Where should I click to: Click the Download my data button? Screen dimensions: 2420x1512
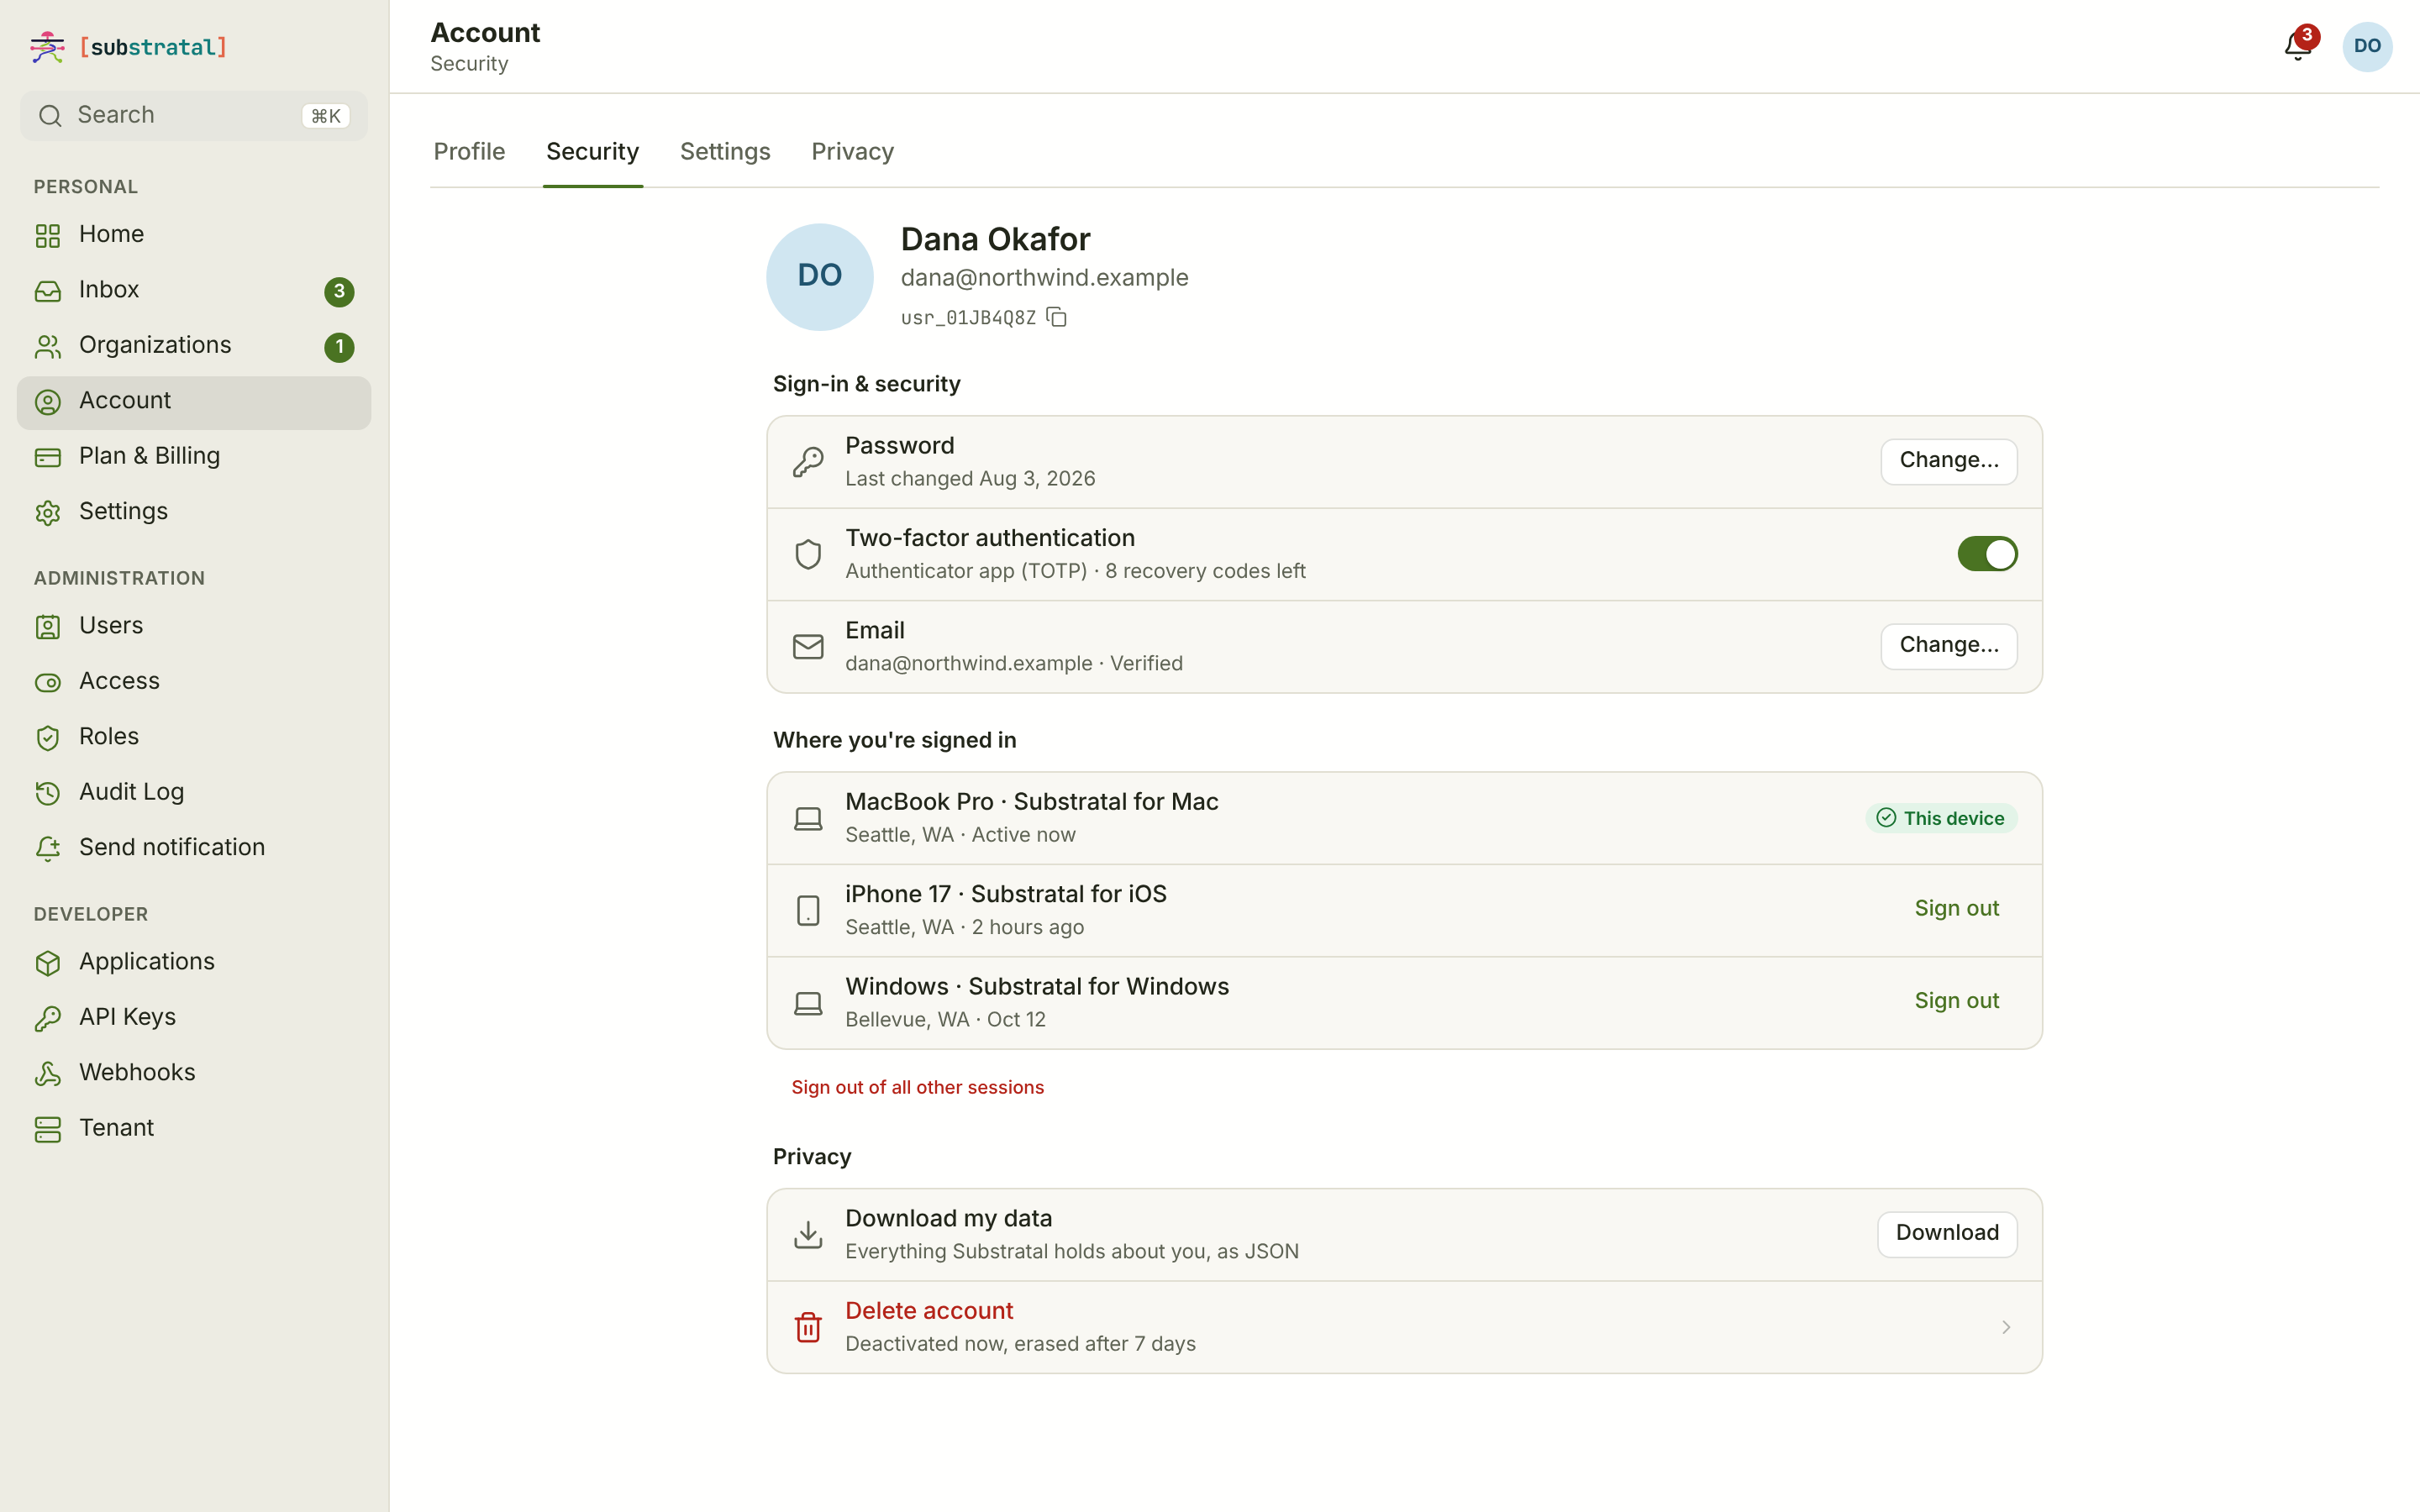coord(1946,1233)
